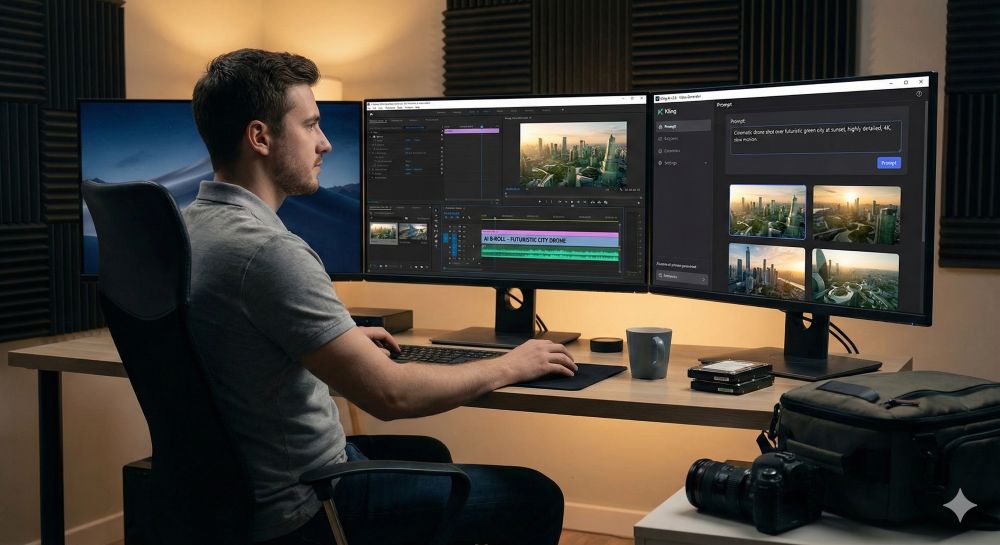Click the blue Prompt generate button
Viewport: 1000px width, 545px height.
(888, 162)
